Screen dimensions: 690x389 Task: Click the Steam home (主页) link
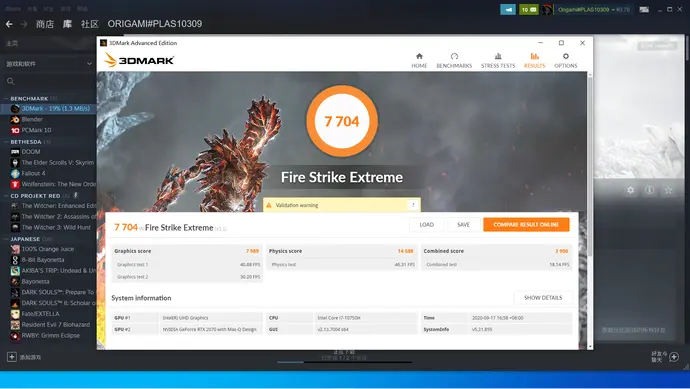click(x=12, y=43)
